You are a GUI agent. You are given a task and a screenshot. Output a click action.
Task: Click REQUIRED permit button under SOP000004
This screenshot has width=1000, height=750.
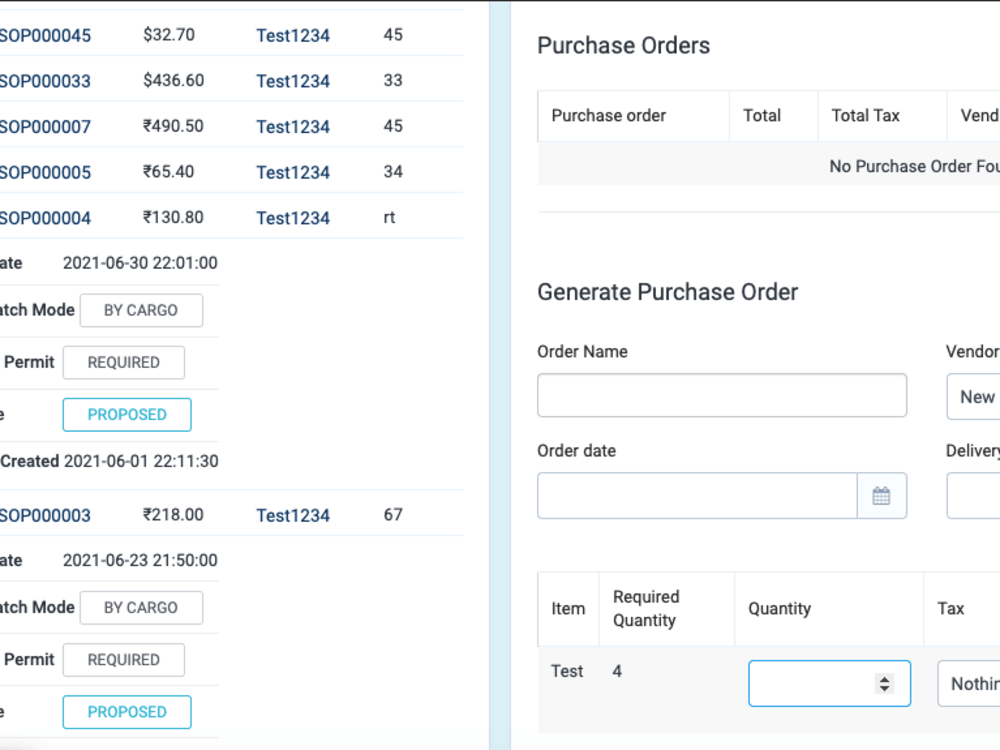click(124, 362)
